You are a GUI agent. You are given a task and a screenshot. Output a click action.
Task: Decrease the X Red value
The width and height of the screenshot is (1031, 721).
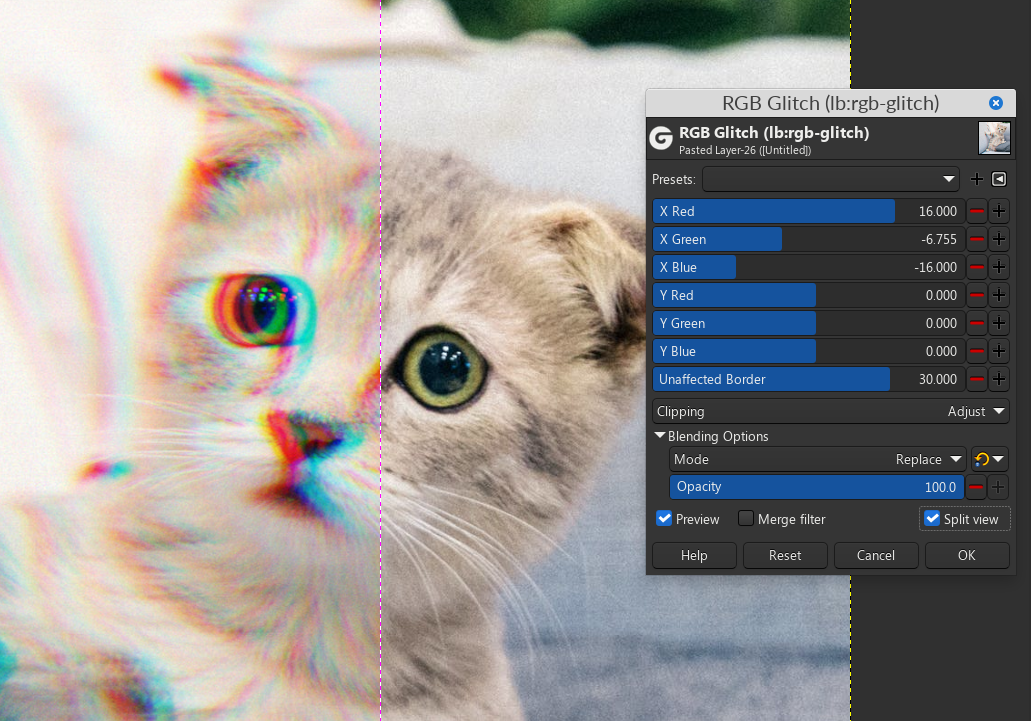pos(976,212)
